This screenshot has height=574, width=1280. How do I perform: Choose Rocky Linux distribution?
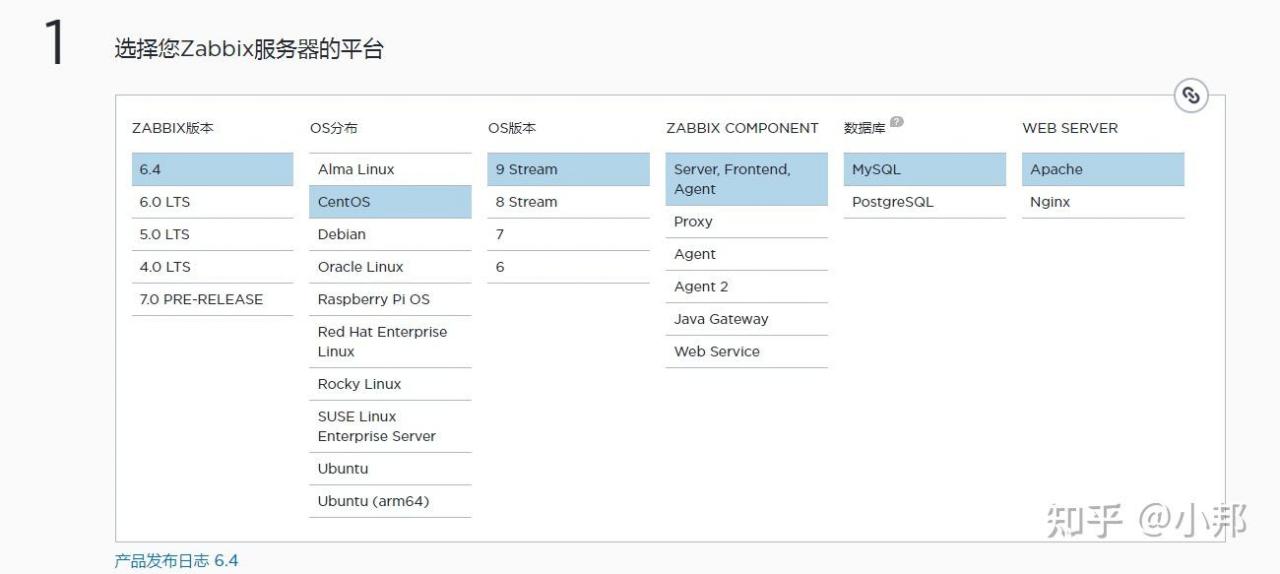click(390, 384)
